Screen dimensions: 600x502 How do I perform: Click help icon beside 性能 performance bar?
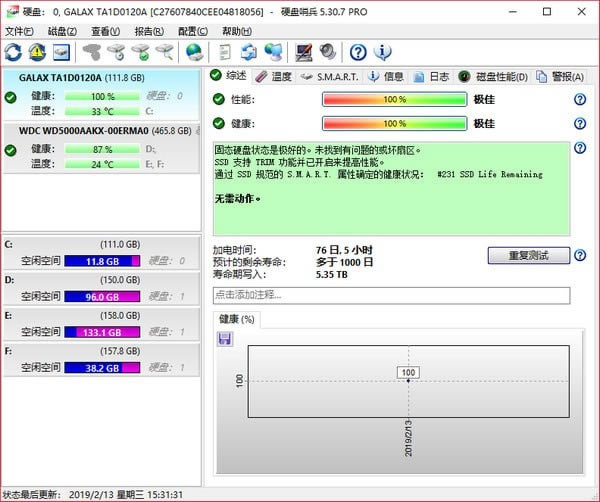pos(579,99)
